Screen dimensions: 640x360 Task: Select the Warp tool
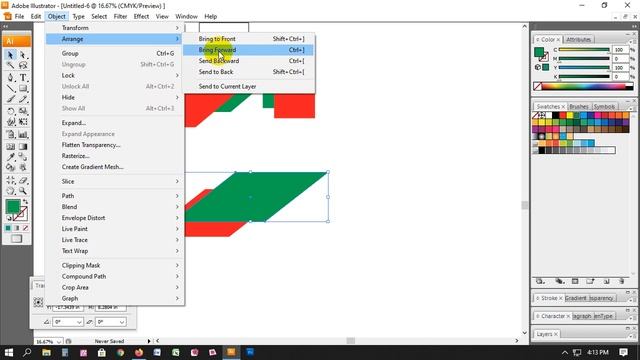[11, 122]
